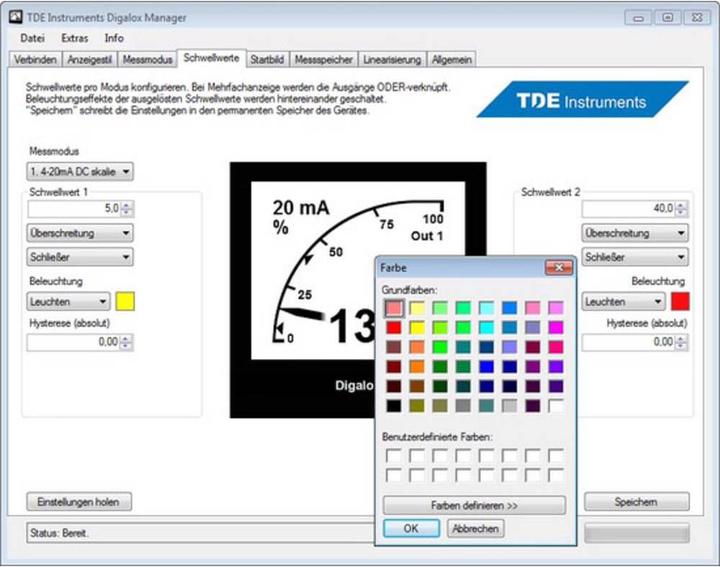Screen dimensions: 720x567
Task: Open Schwellwert 1 Schließer dropdown
Action: pyautogui.click(x=80, y=257)
